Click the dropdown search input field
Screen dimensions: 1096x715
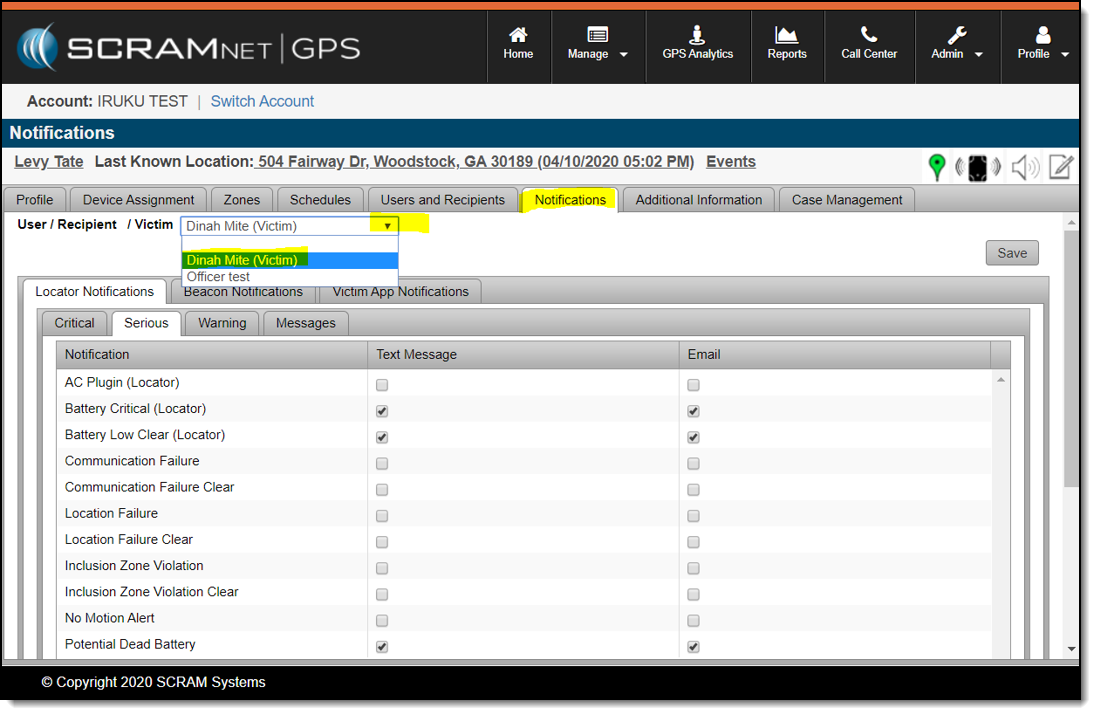point(290,243)
